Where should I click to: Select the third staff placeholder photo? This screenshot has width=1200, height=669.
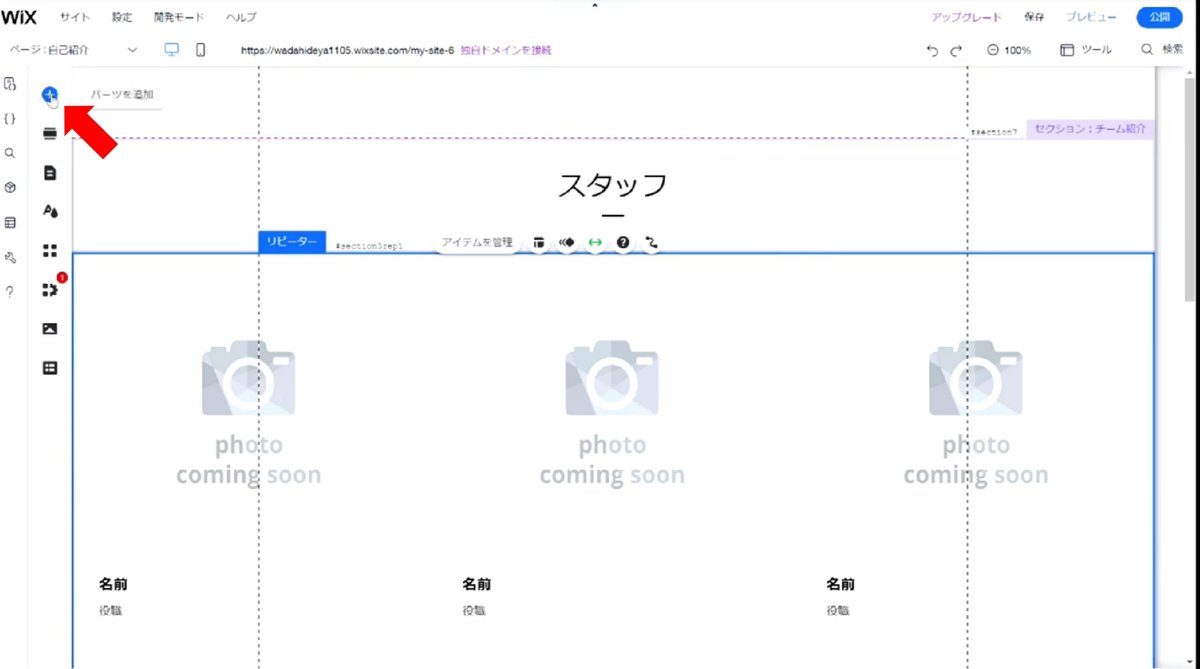(976, 412)
